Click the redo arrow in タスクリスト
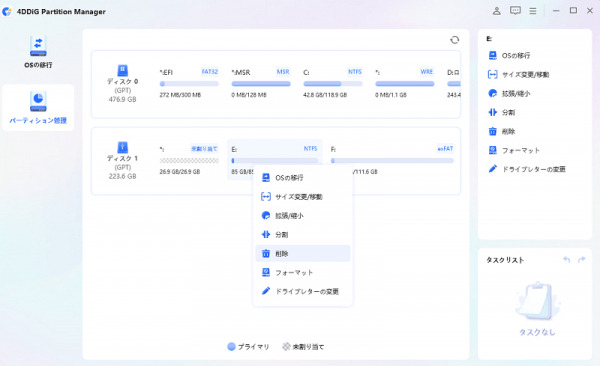This screenshot has width=600, height=366. click(x=582, y=260)
